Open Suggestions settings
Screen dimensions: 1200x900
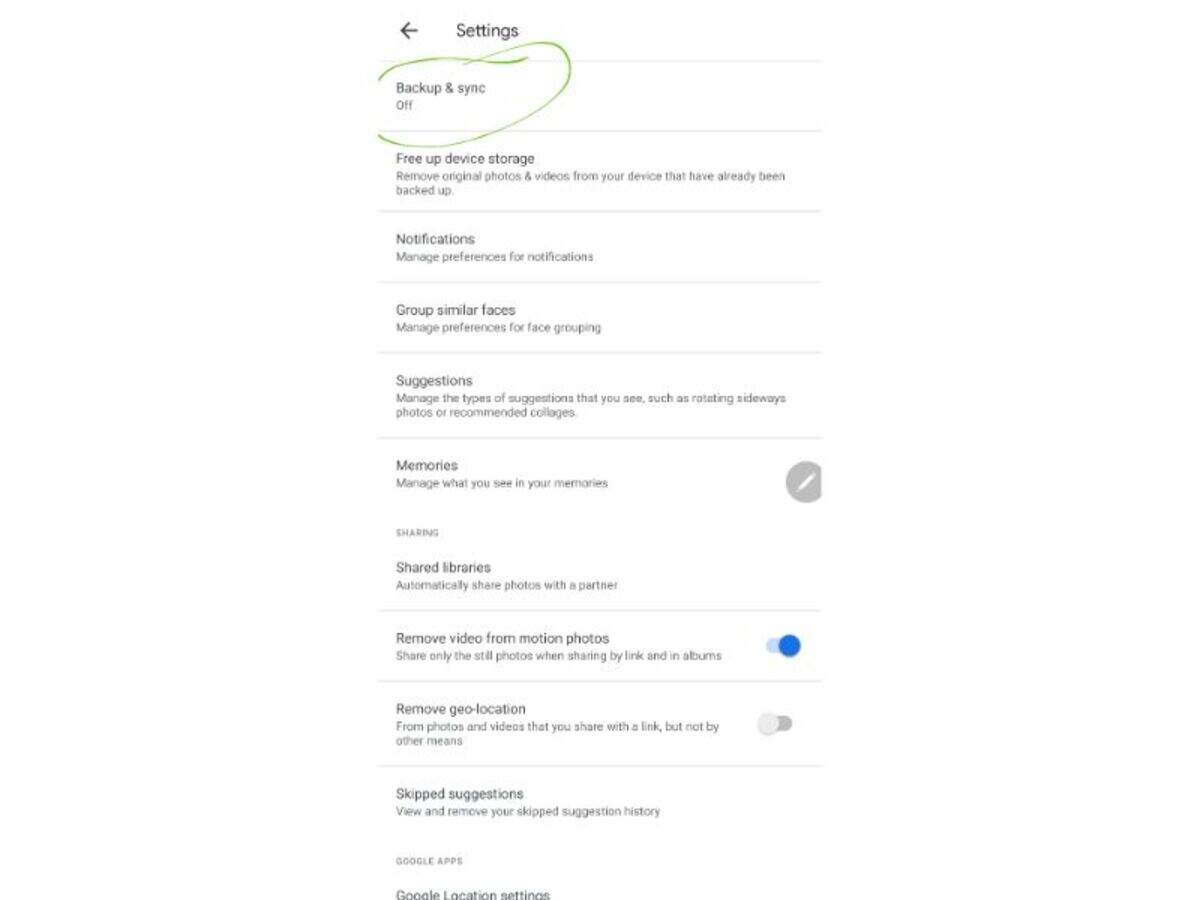click(599, 396)
